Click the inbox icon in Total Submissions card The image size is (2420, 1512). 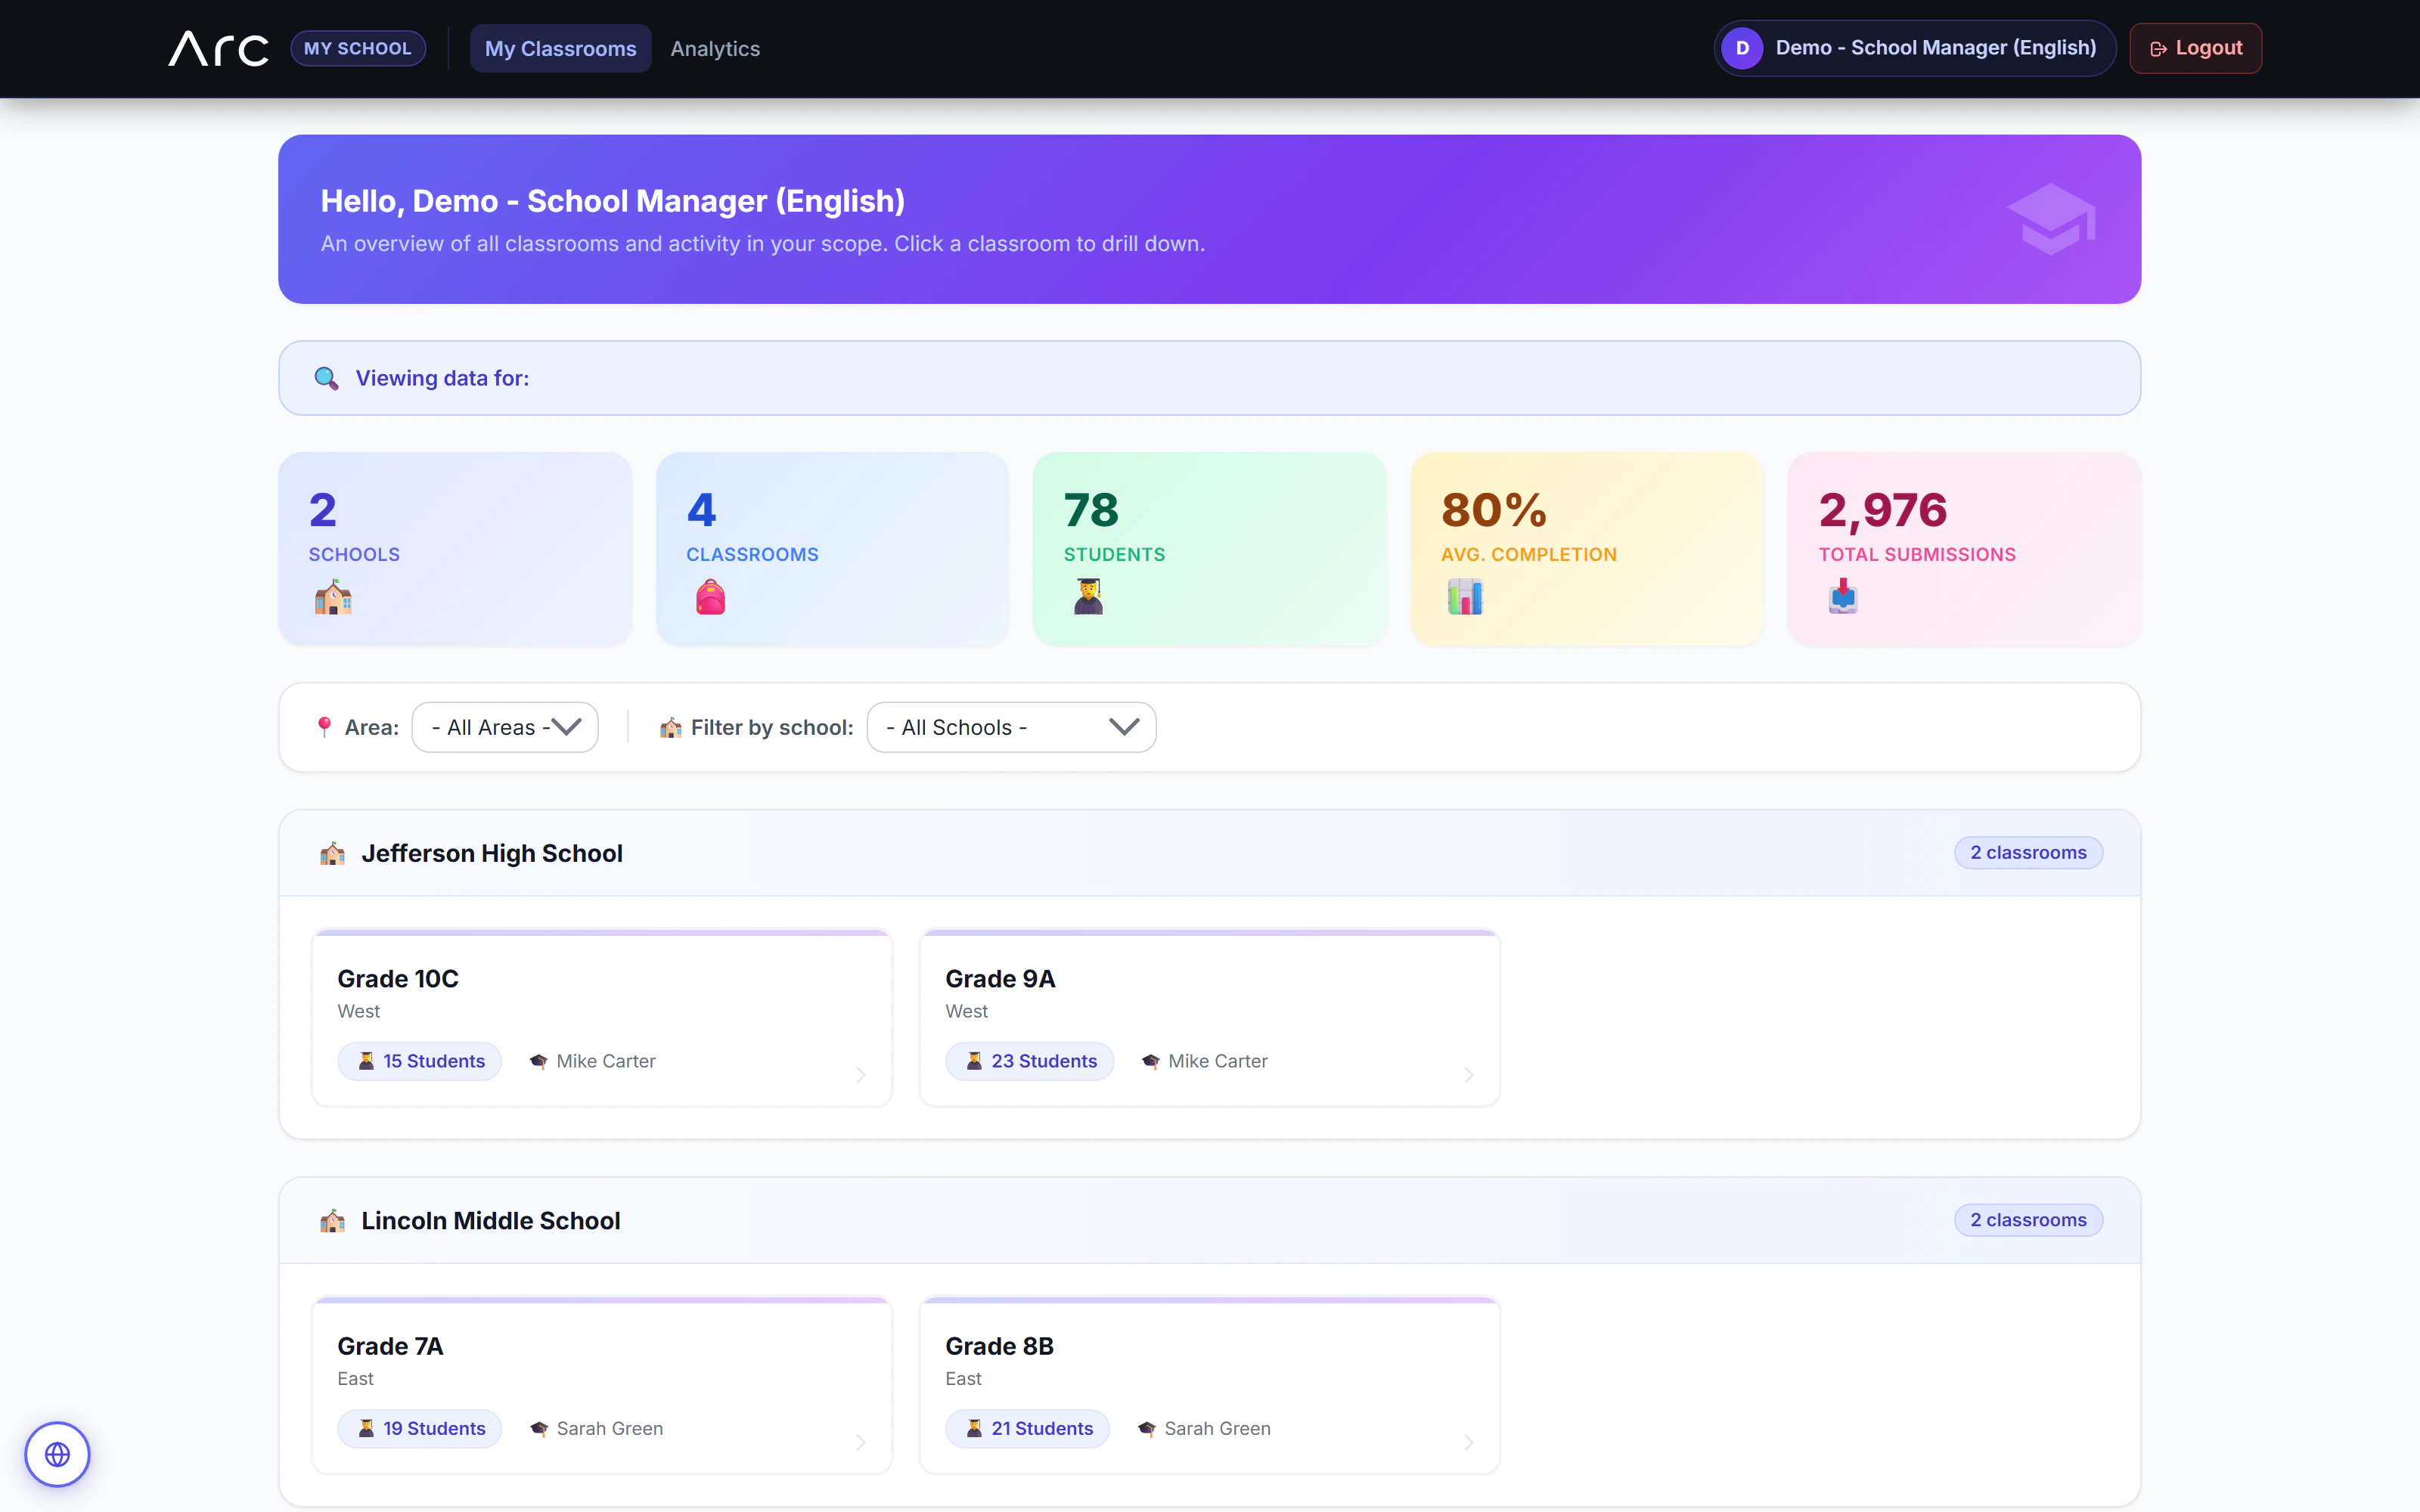point(1843,597)
